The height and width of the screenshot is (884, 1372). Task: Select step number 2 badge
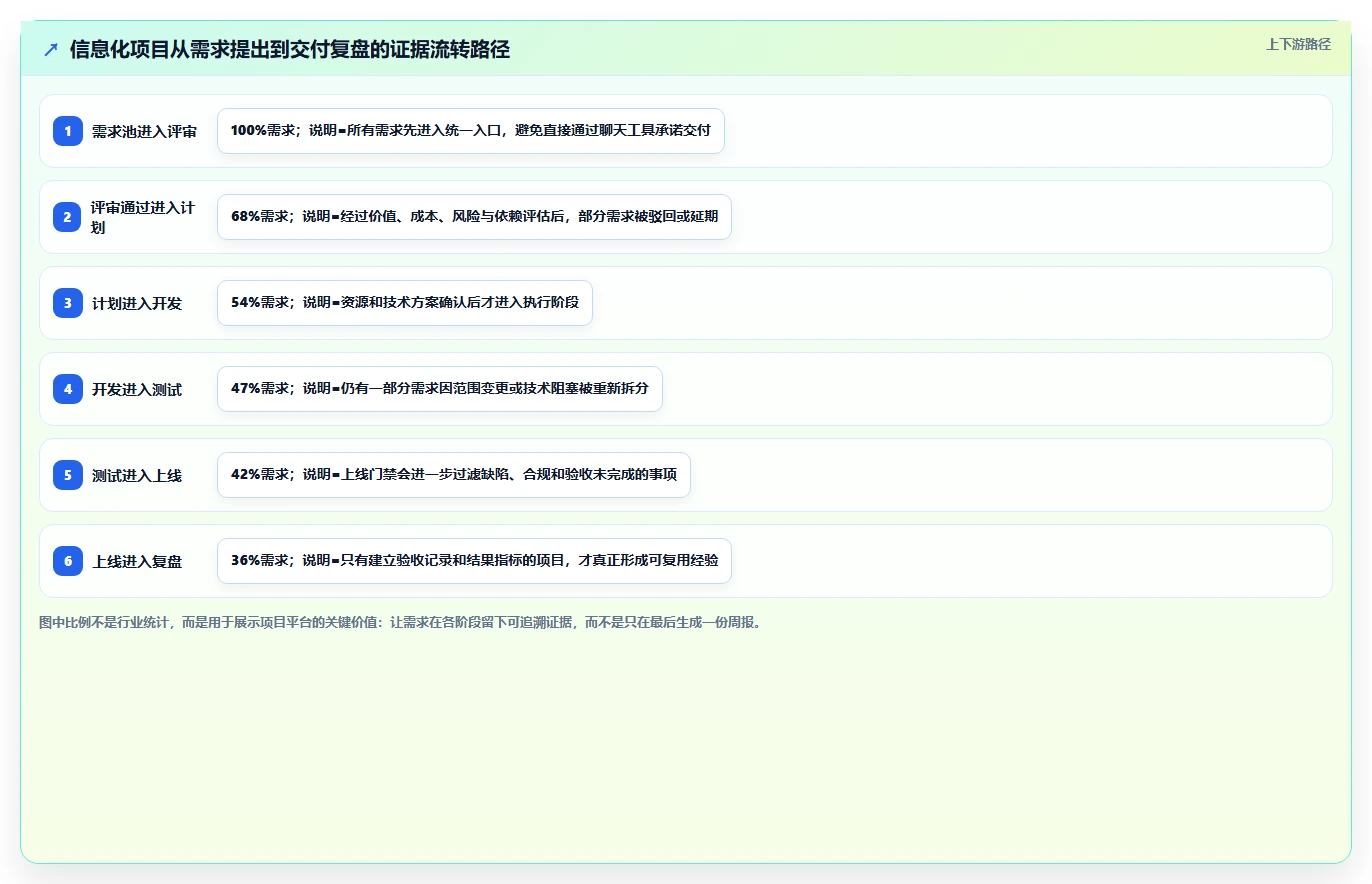pos(68,217)
